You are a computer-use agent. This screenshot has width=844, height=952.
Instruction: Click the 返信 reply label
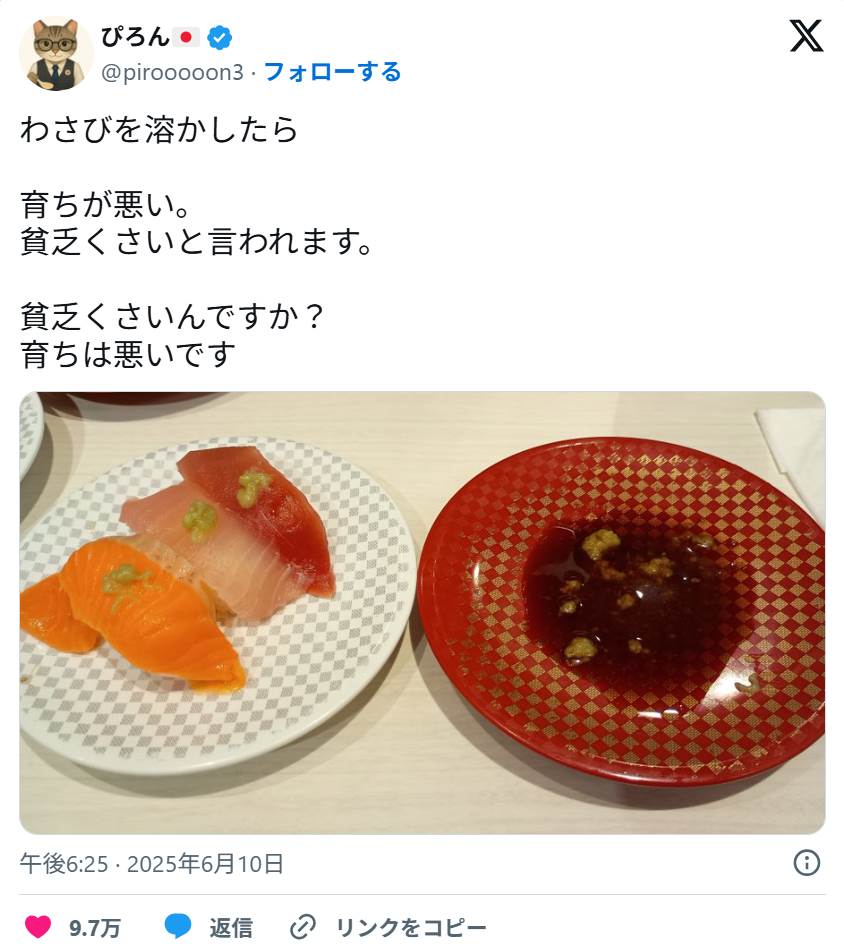click(x=231, y=928)
